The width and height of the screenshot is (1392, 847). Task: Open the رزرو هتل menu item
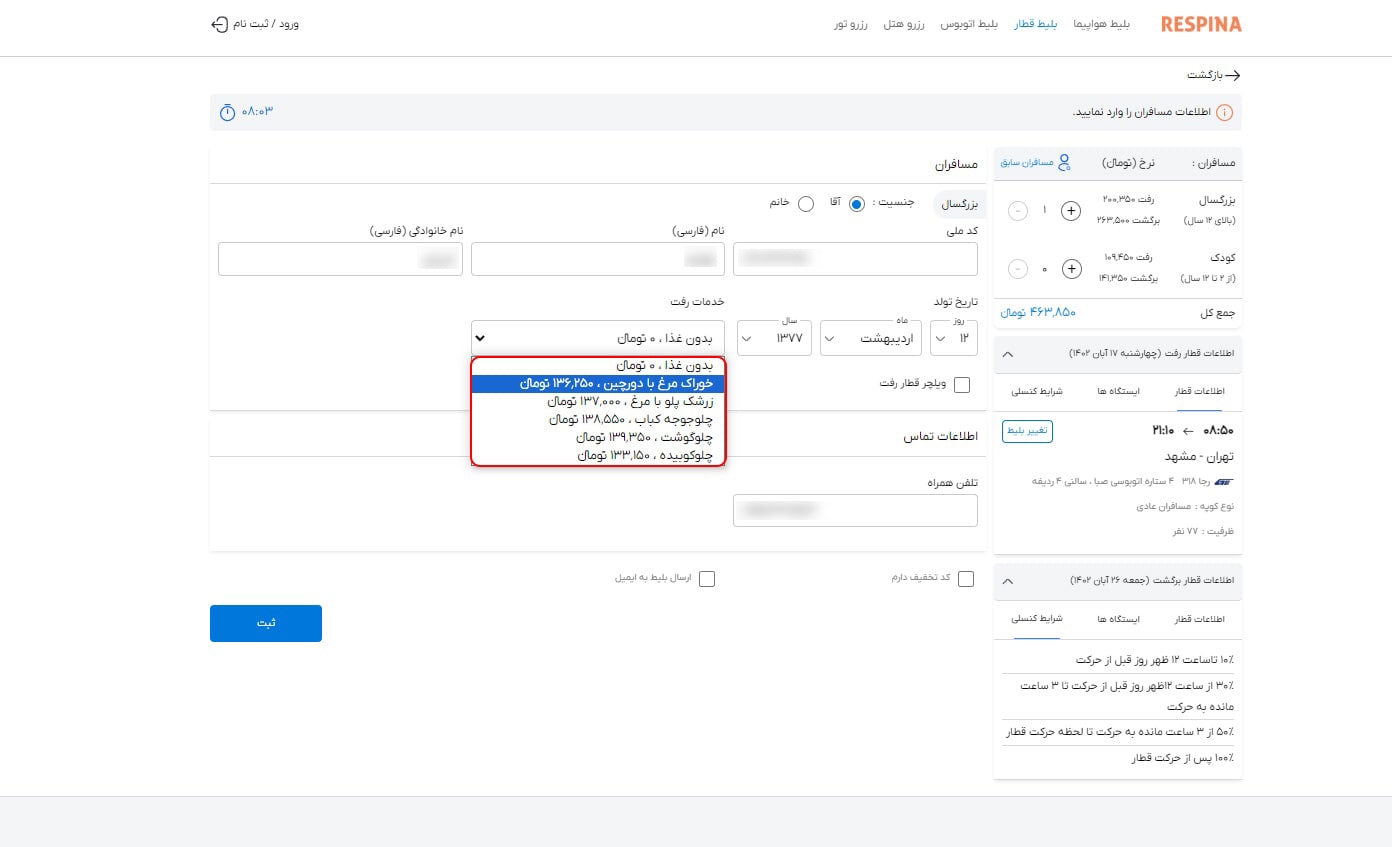coord(904,24)
